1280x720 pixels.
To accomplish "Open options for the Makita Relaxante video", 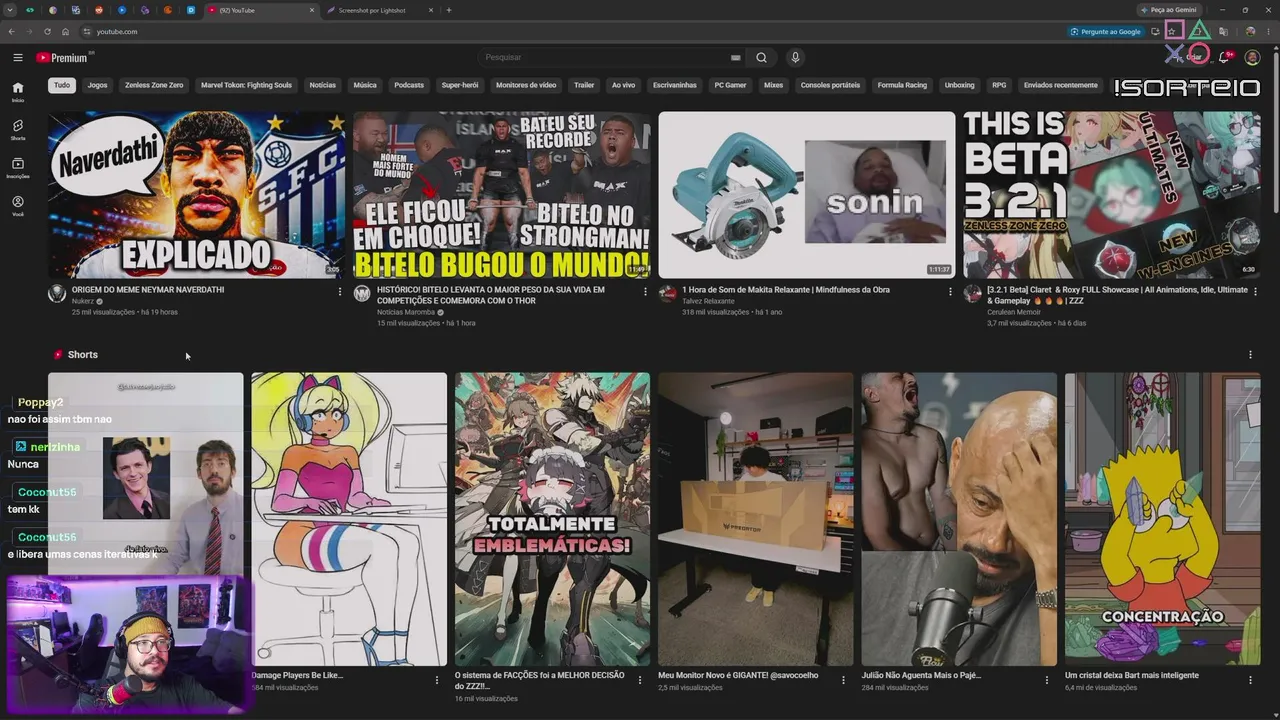I will pos(950,292).
